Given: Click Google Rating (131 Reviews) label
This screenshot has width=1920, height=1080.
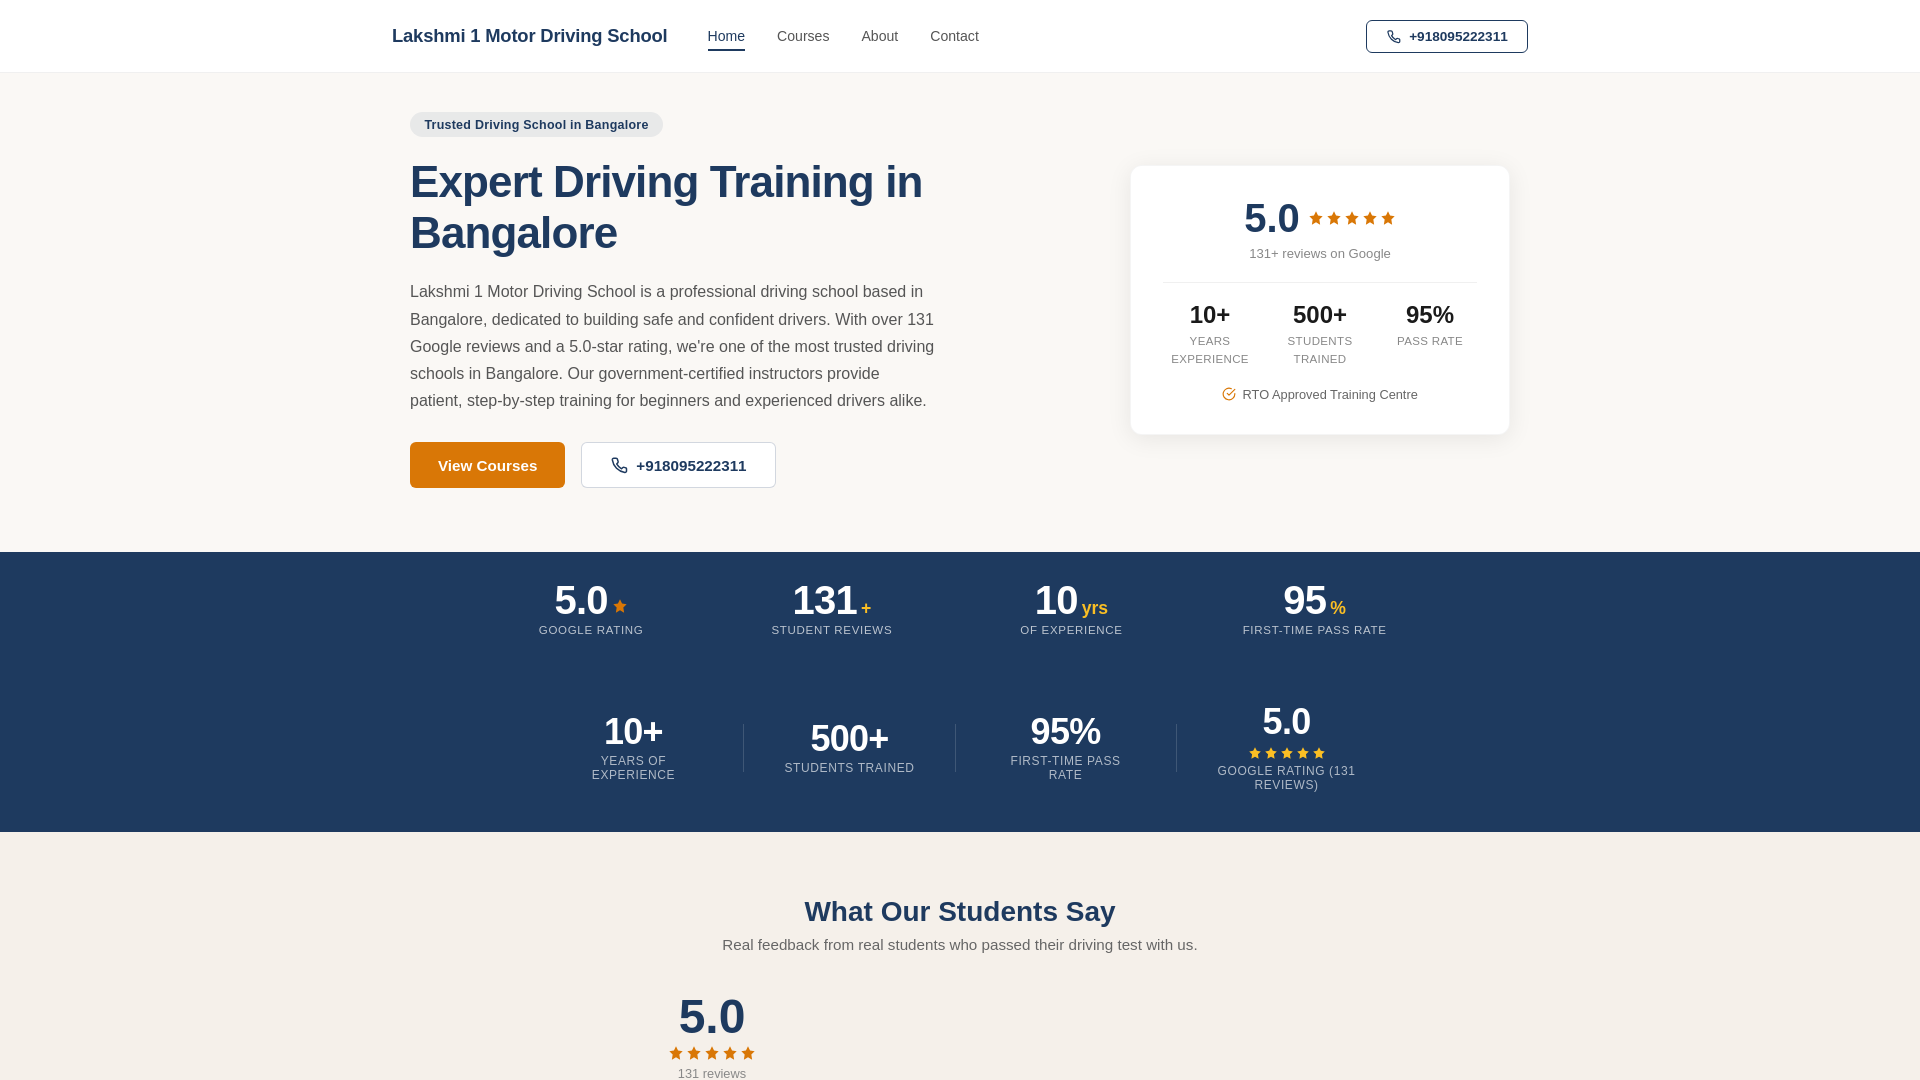Looking at the screenshot, I should coord(1286,778).
